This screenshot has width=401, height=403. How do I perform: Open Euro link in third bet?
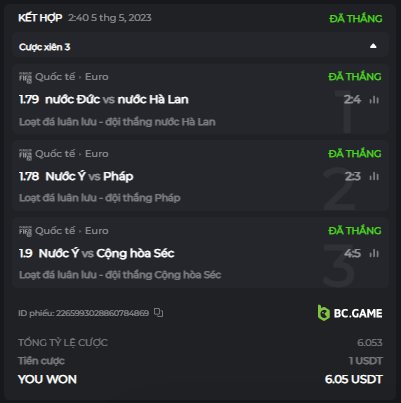(97, 231)
